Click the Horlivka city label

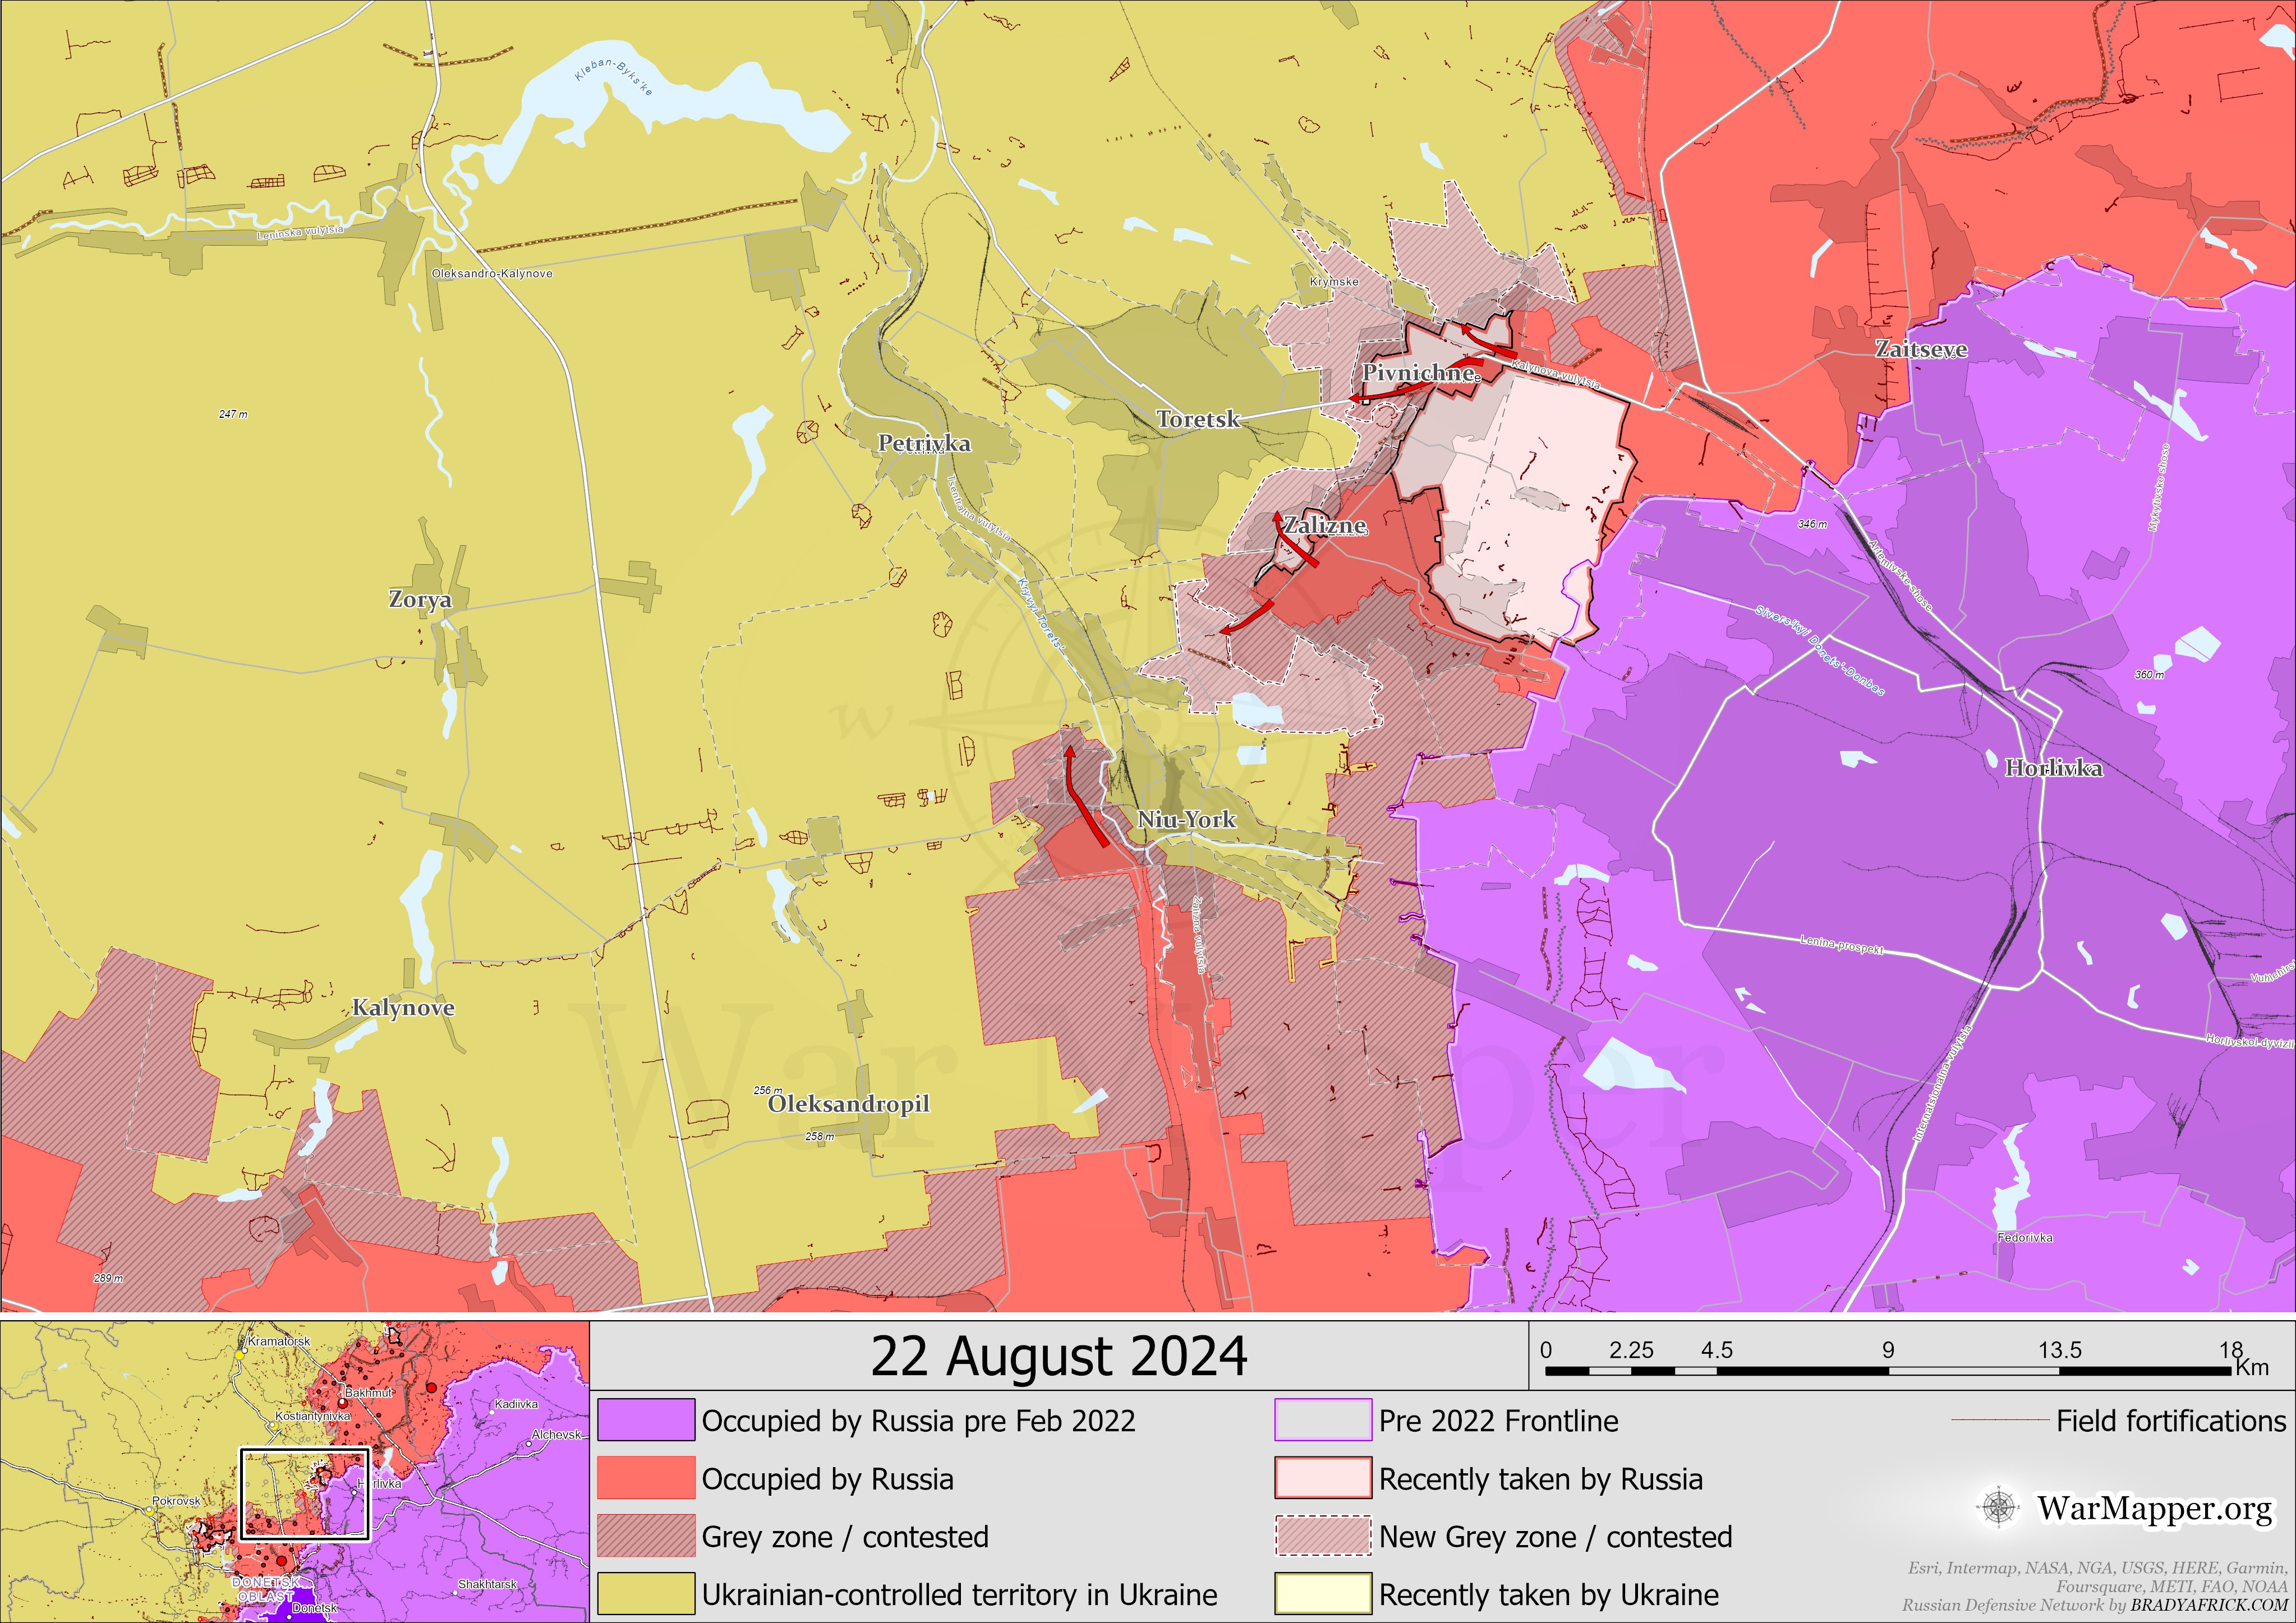coord(2053,768)
